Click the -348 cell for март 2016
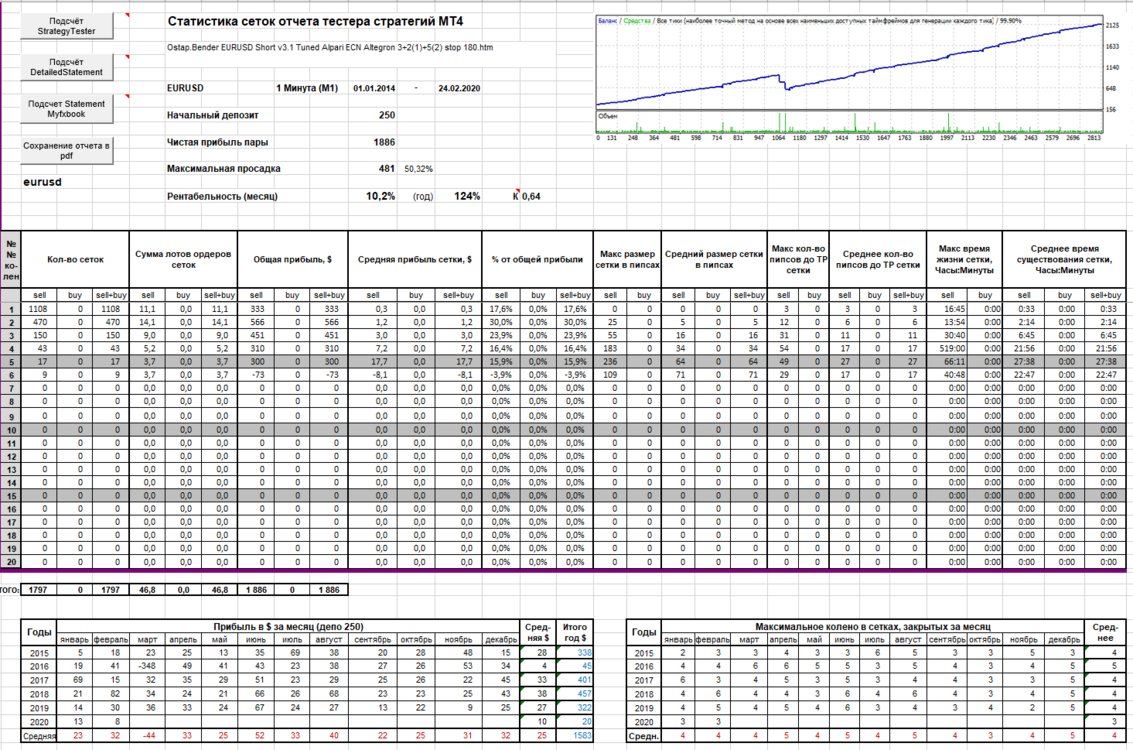Viewport: 1133px width, 750px height. (x=147, y=666)
